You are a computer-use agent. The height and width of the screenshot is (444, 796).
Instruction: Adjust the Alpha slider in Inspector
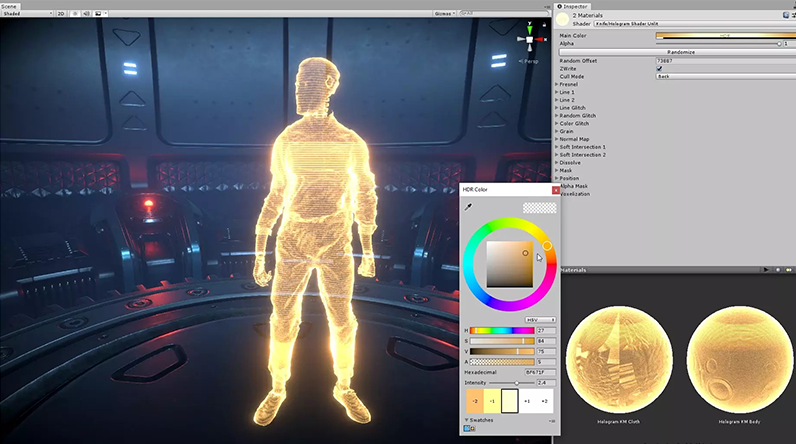[718, 44]
